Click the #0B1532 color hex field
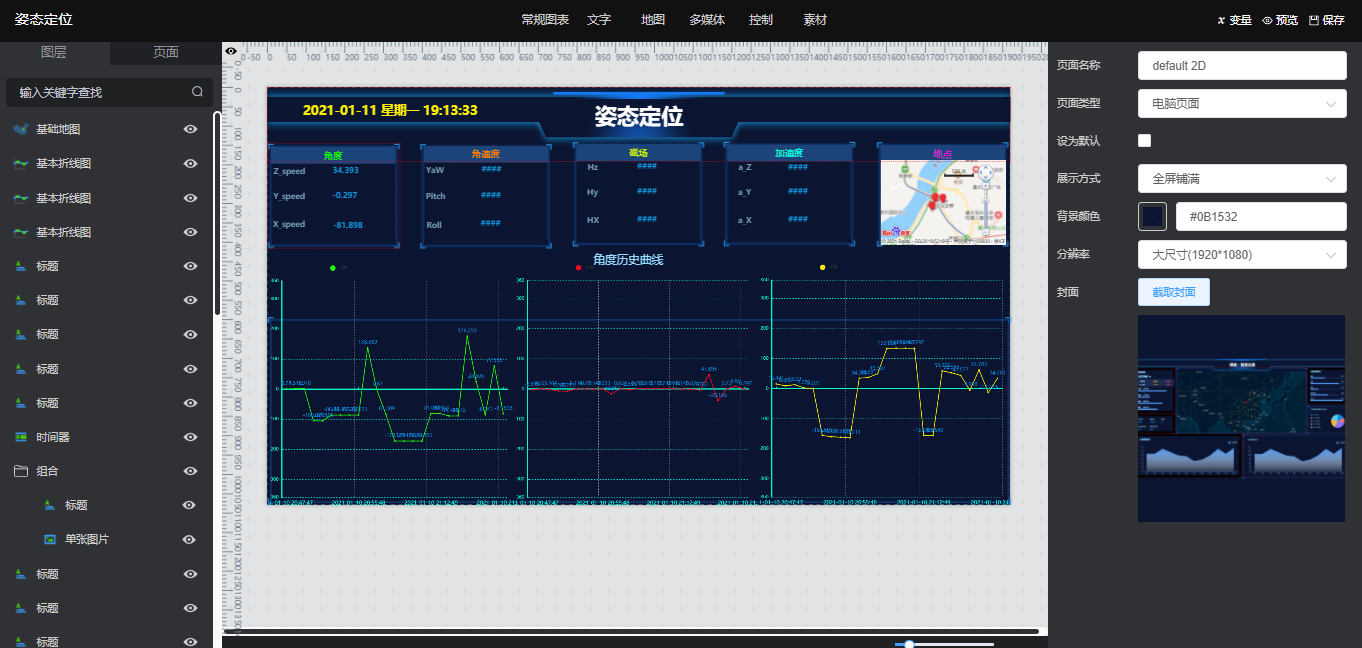Image resolution: width=1362 pixels, height=648 pixels. (x=1261, y=216)
